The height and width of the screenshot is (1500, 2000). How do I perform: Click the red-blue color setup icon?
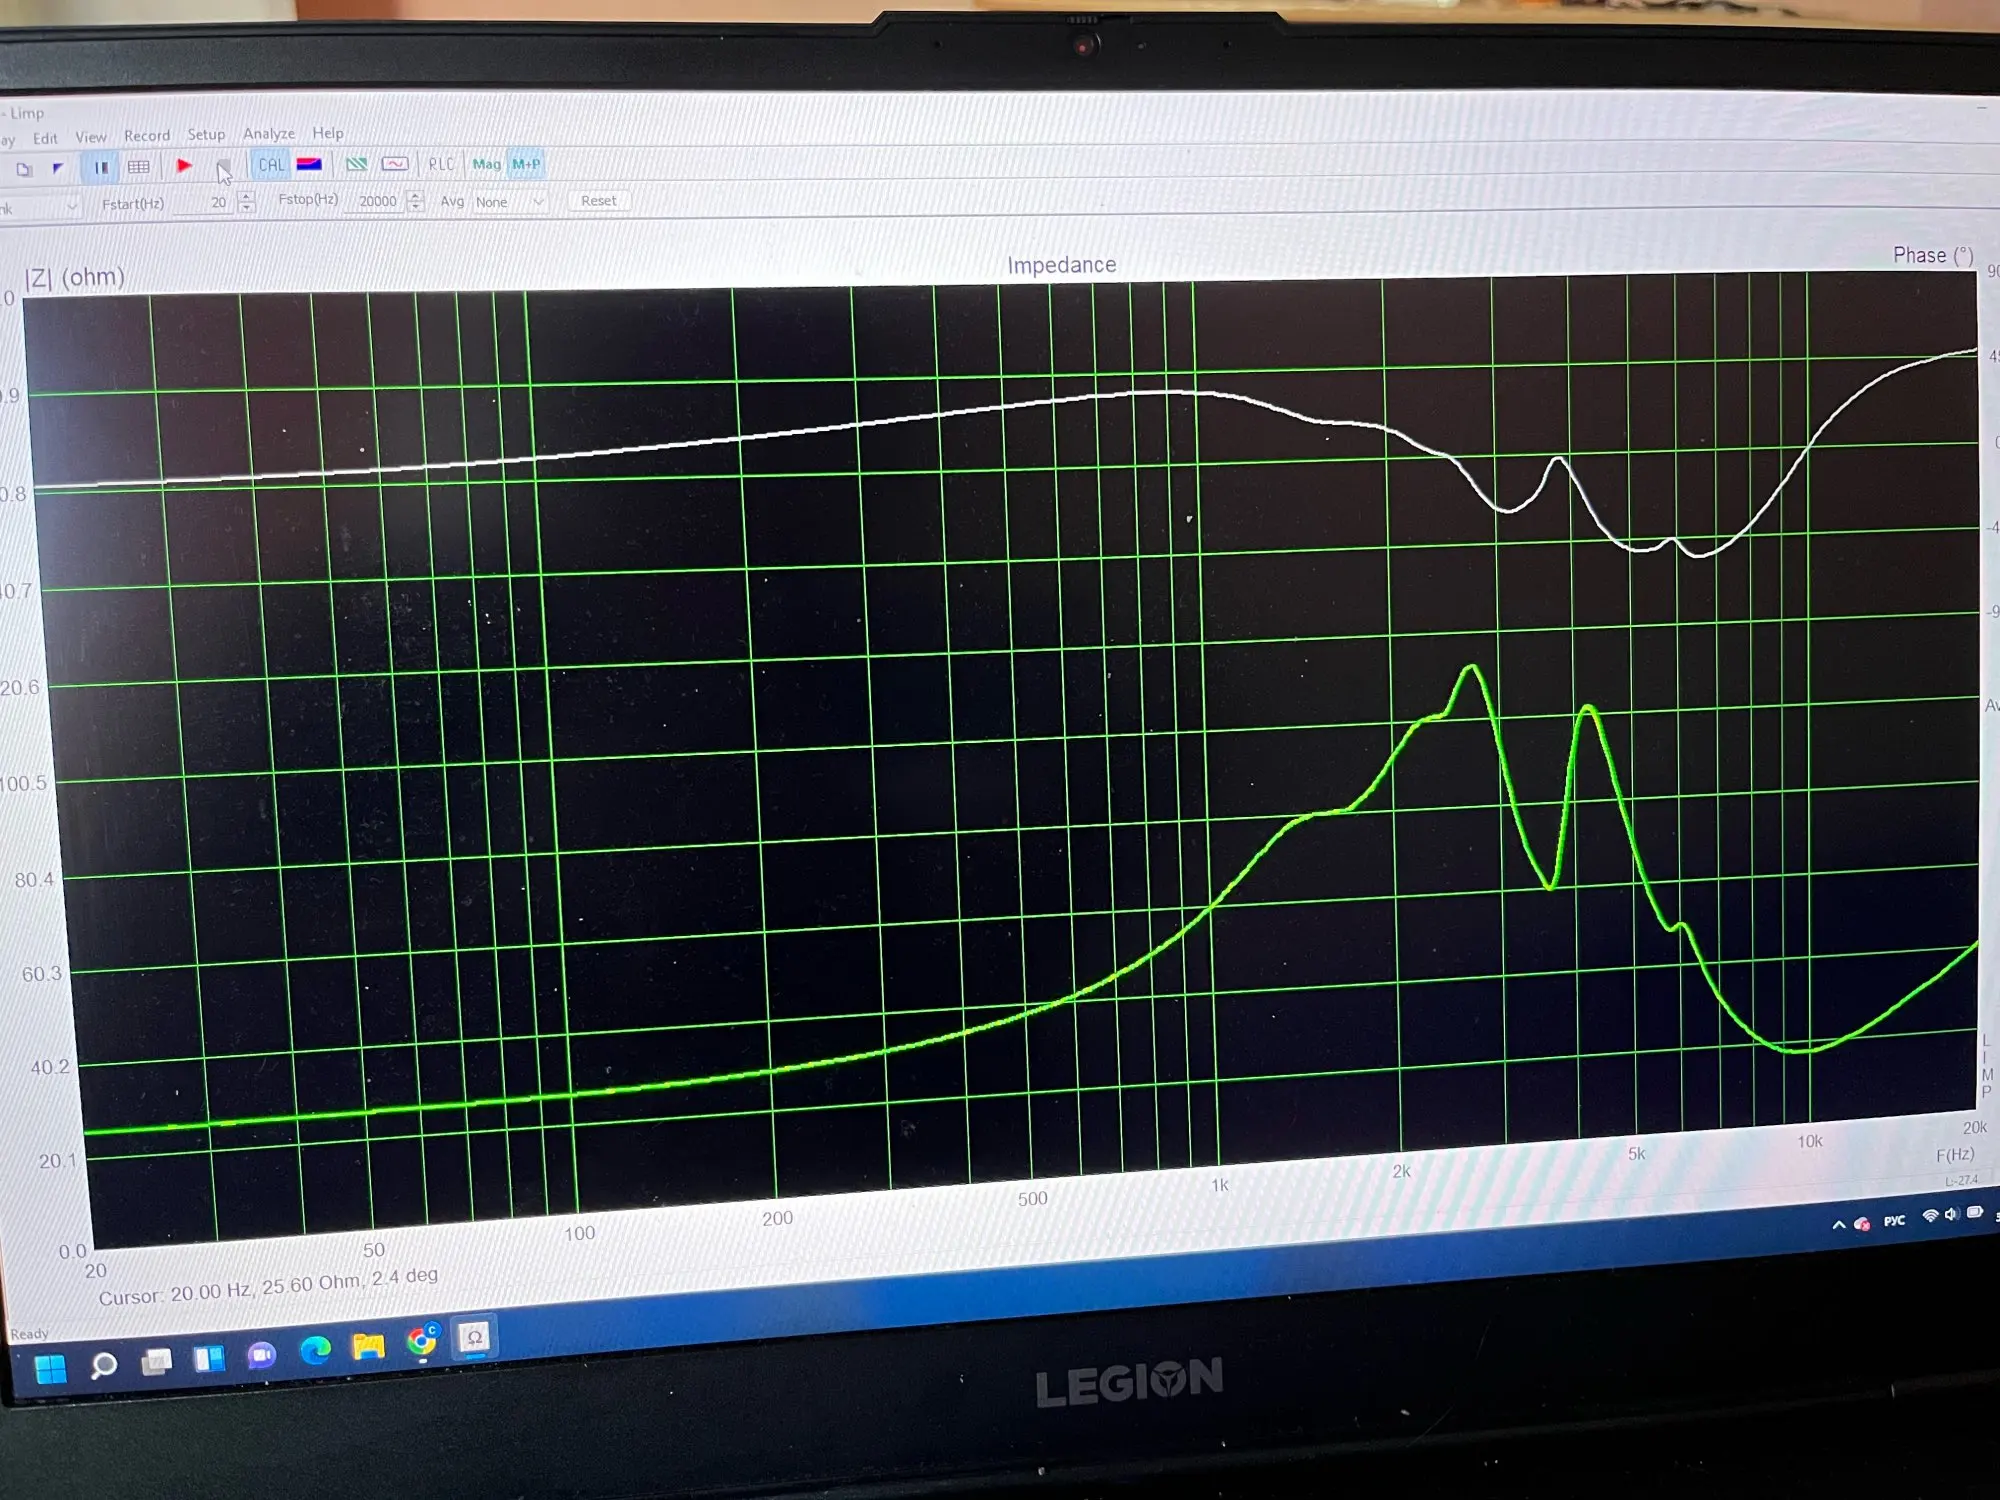[309, 164]
